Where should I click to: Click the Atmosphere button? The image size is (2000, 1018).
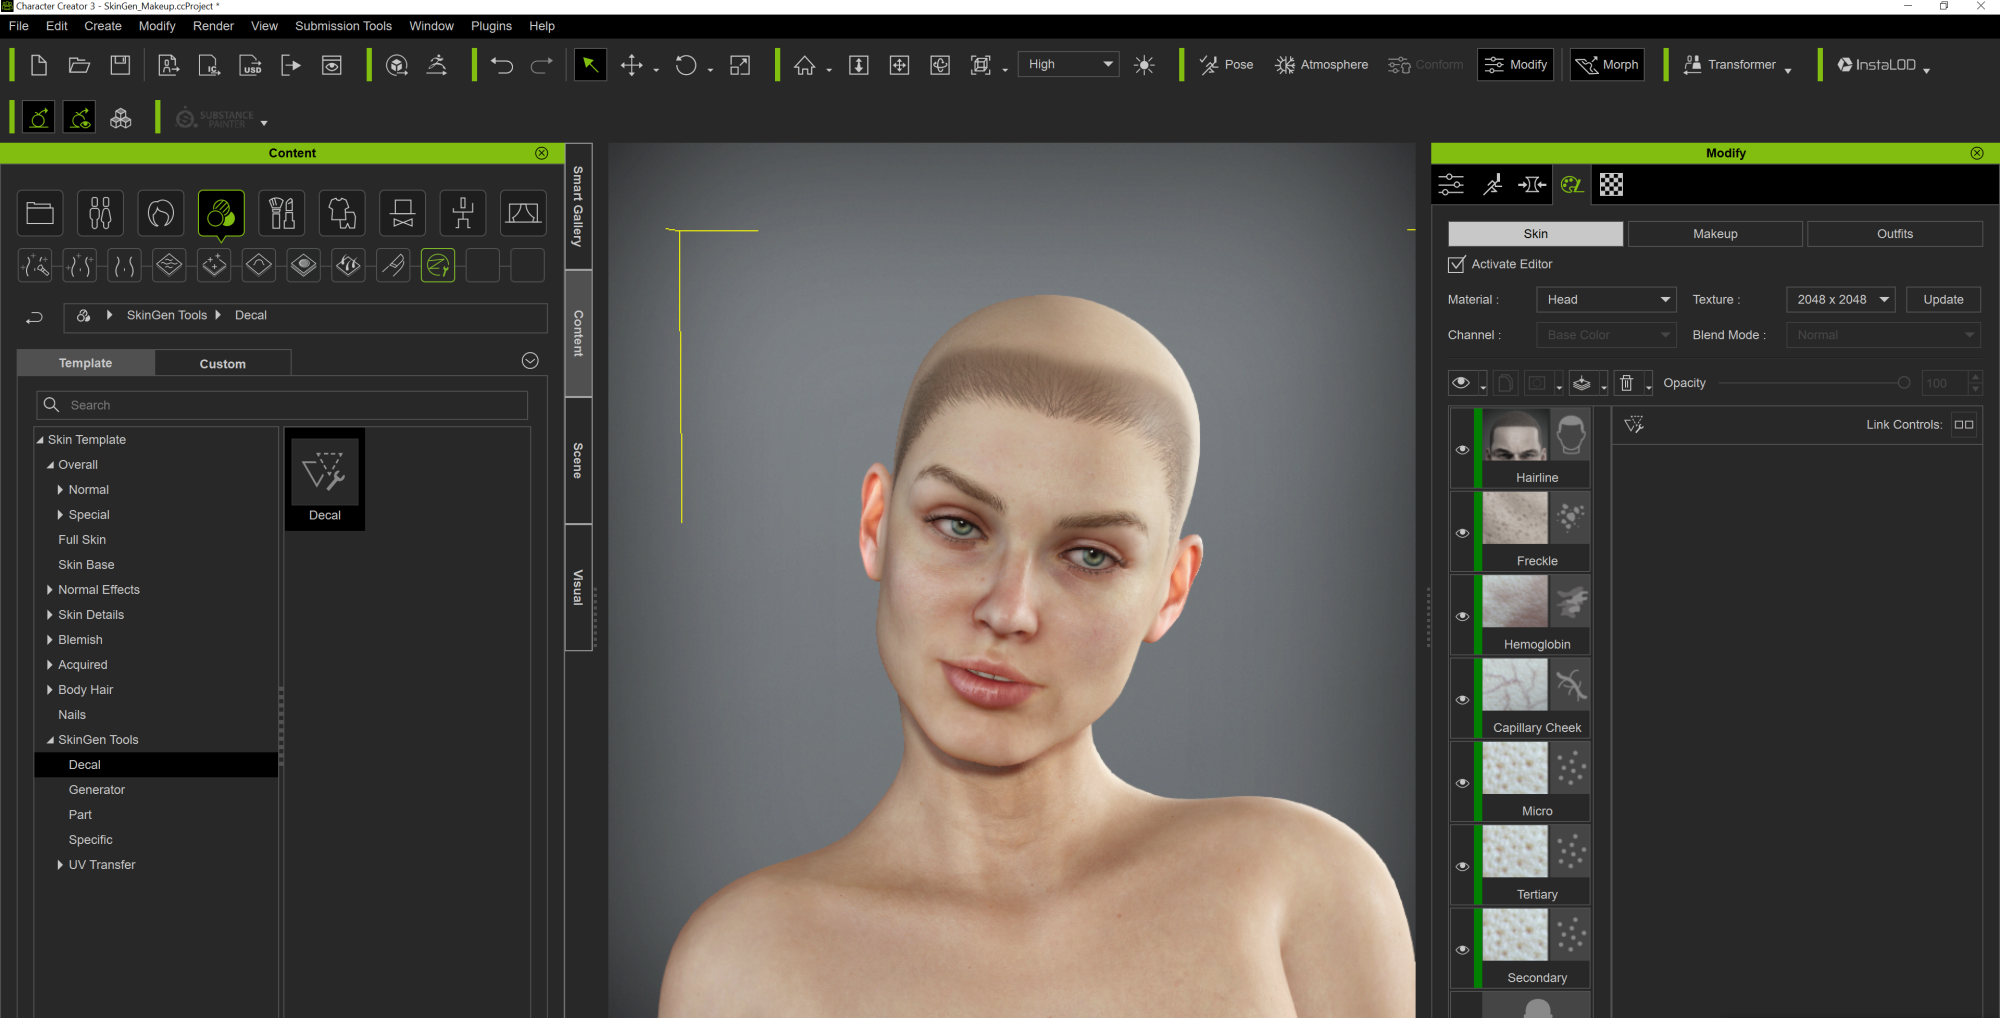[x=1321, y=65]
